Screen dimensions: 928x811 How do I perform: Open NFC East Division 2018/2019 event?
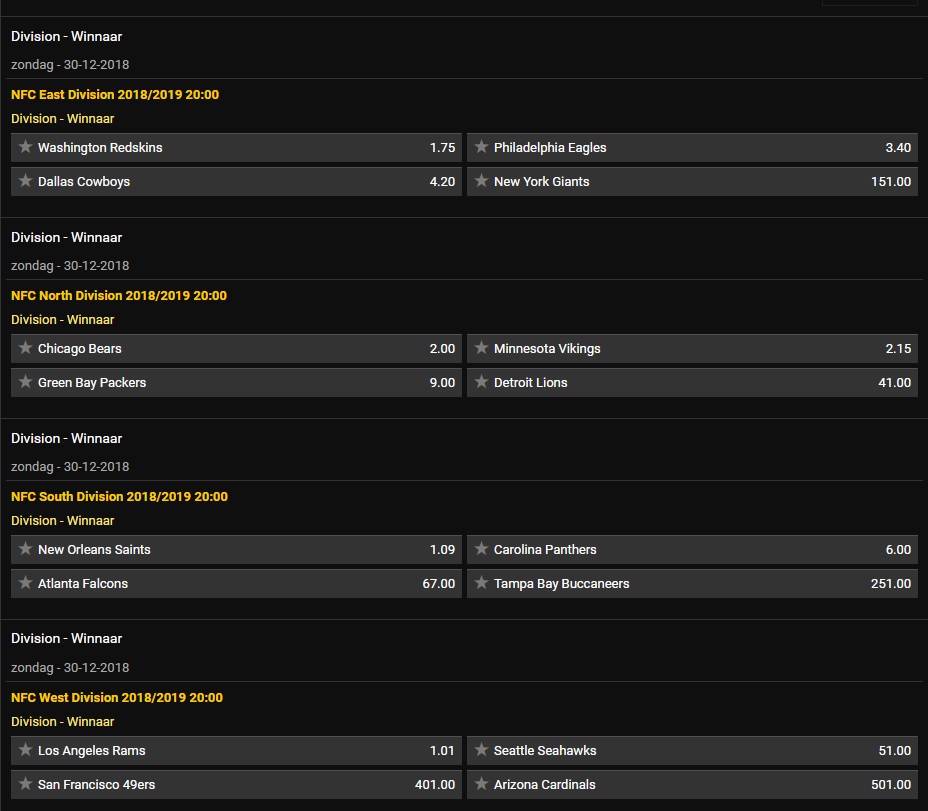[115, 95]
